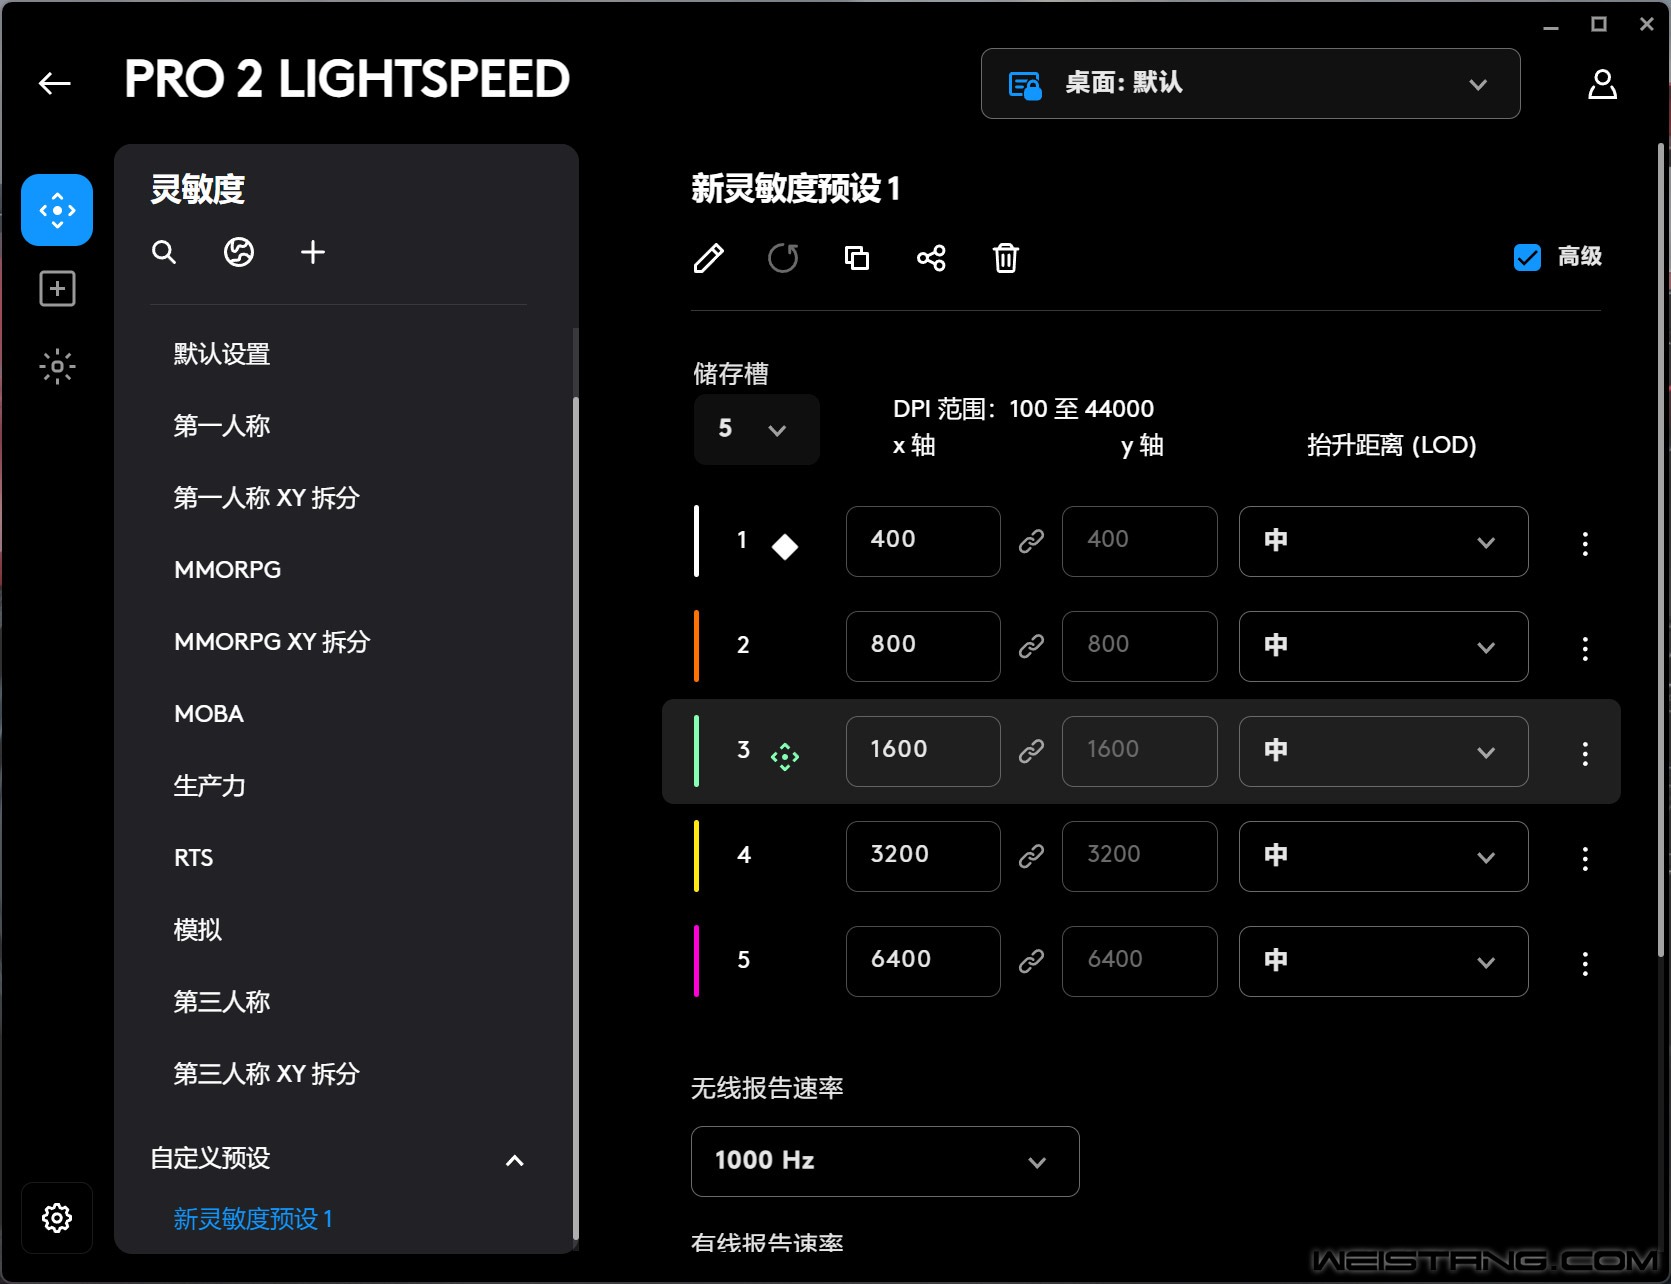Open LOD dropdown for the 800 row

[1383, 646]
